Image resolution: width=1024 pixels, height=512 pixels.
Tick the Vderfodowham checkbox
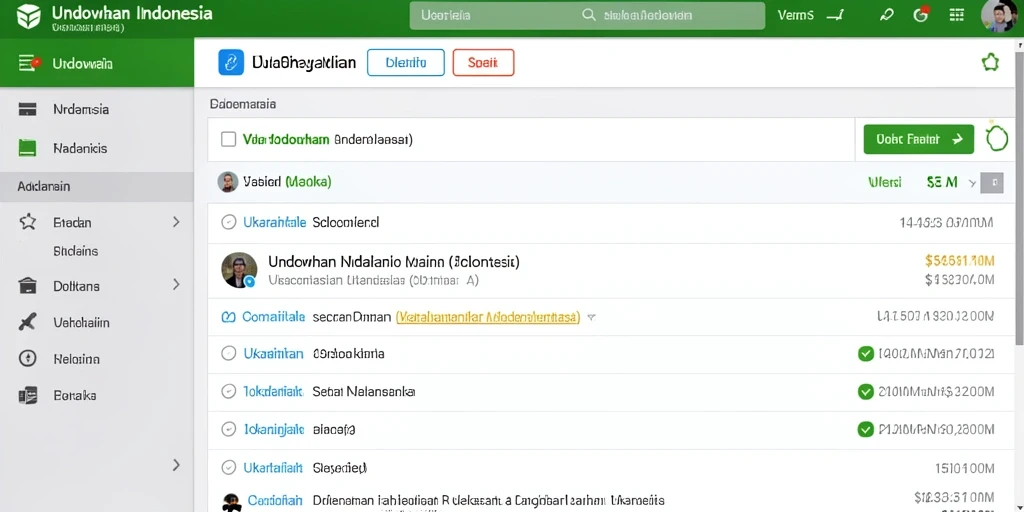tap(229, 139)
